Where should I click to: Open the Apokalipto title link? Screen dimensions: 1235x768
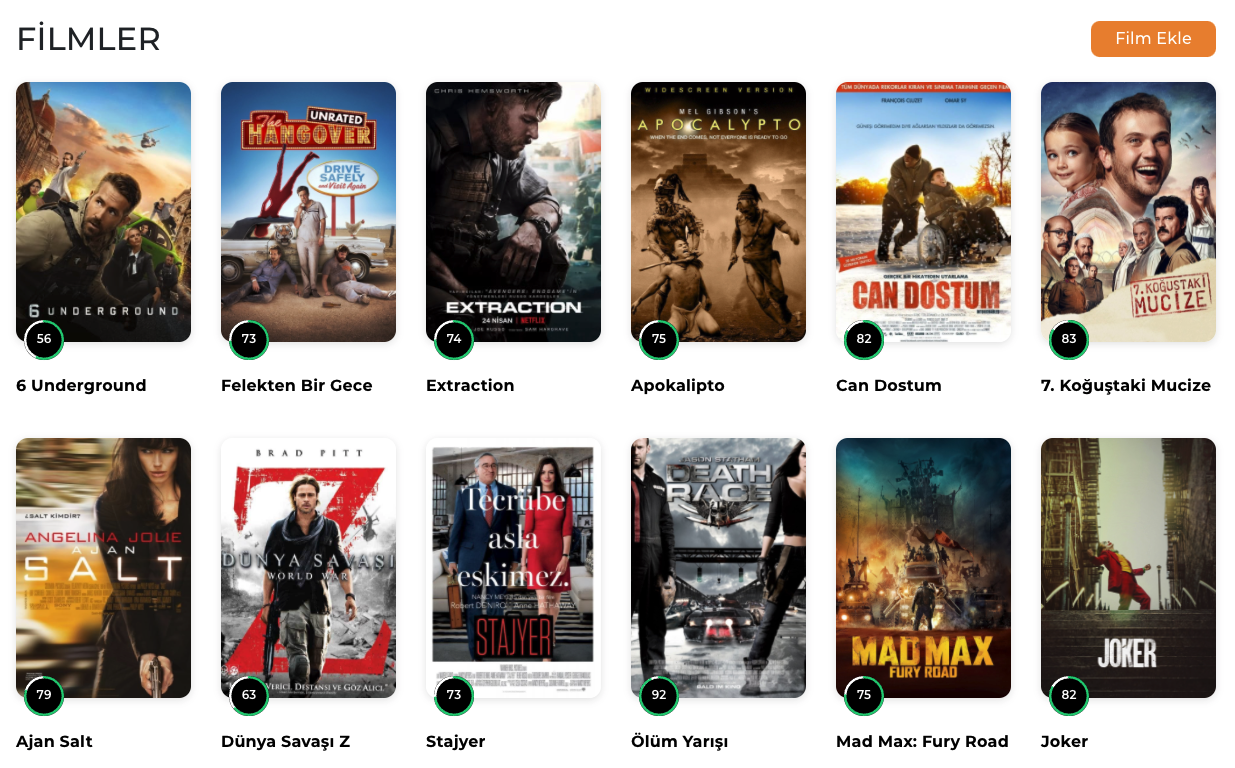coord(678,386)
